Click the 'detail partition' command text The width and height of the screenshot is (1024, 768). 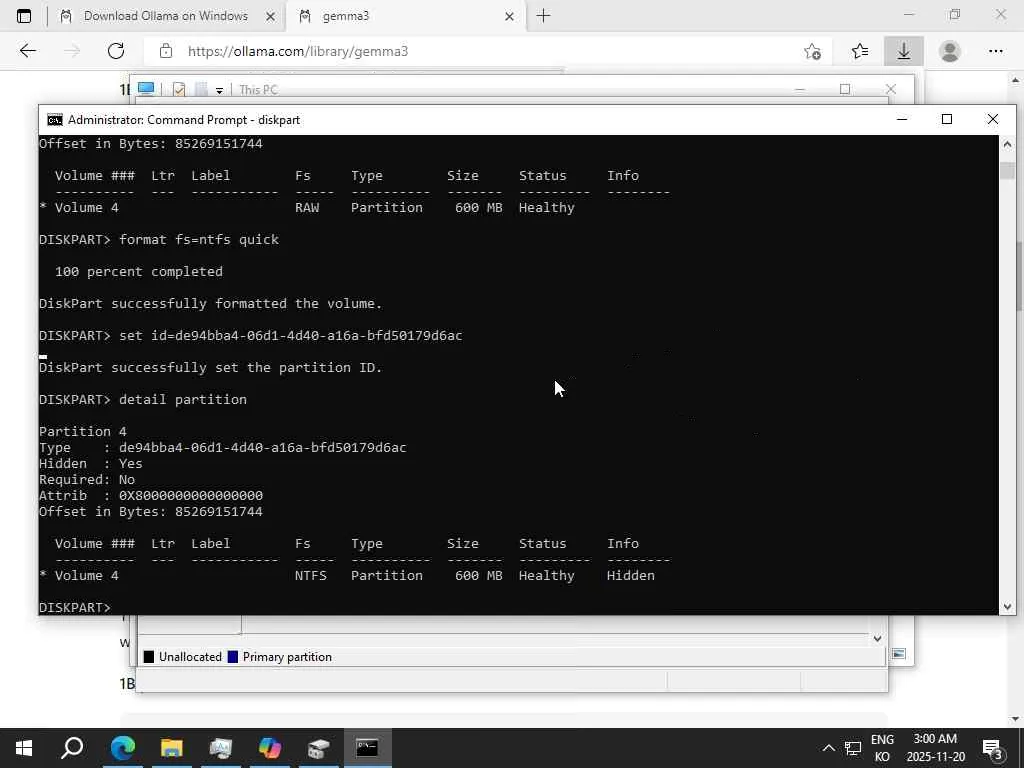183,400
